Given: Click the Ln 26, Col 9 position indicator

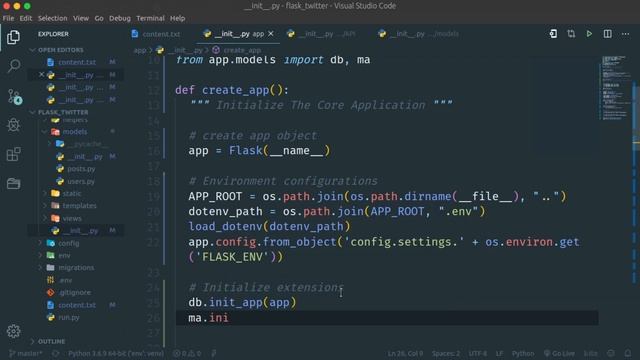Looking at the screenshot, I should click(405, 353).
